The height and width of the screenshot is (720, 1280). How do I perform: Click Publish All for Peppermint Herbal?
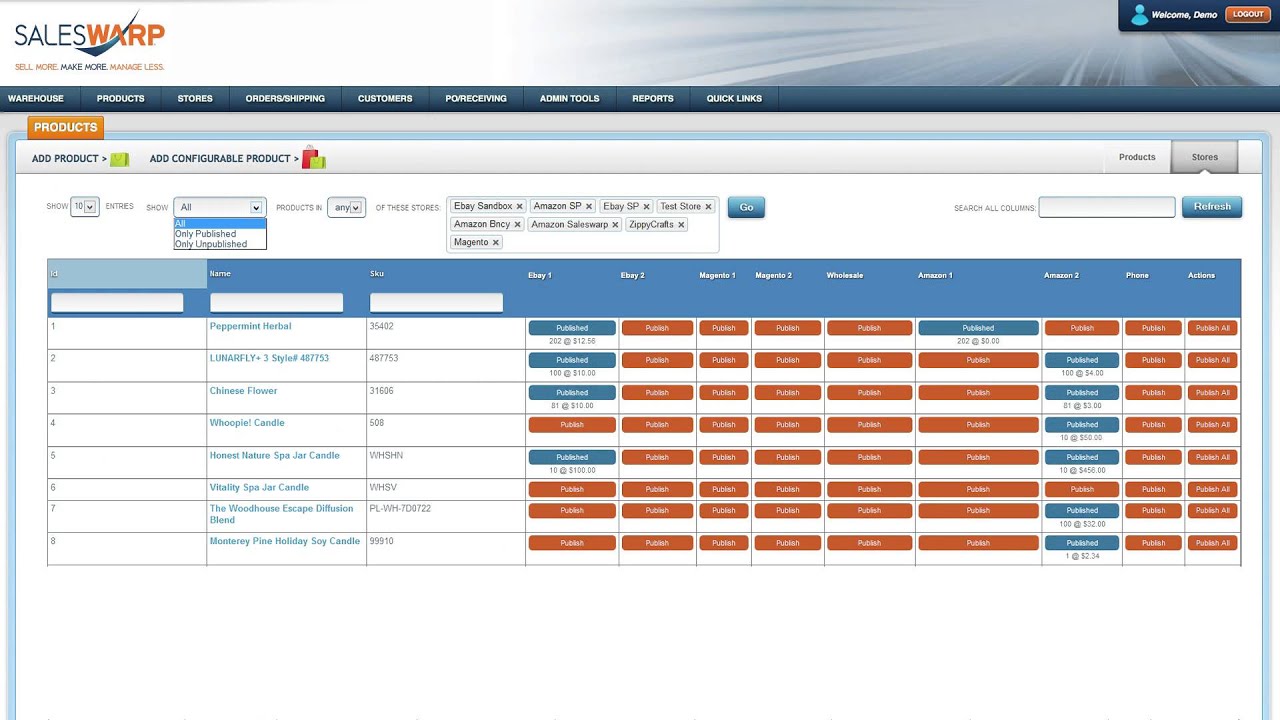[x=1212, y=328]
